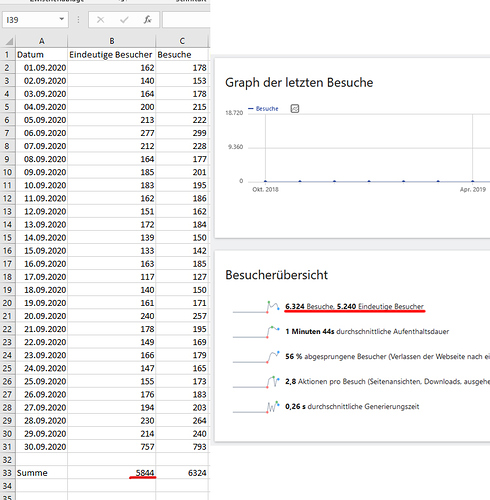This screenshot has height=500, width=490.
Task: Click the Besuche legend label in graph
Action: click(263, 109)
